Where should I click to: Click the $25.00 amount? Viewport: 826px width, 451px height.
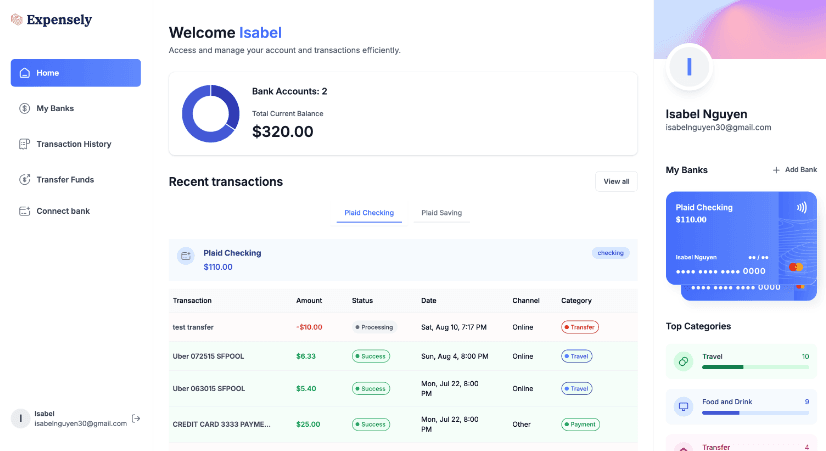[308, 424]
